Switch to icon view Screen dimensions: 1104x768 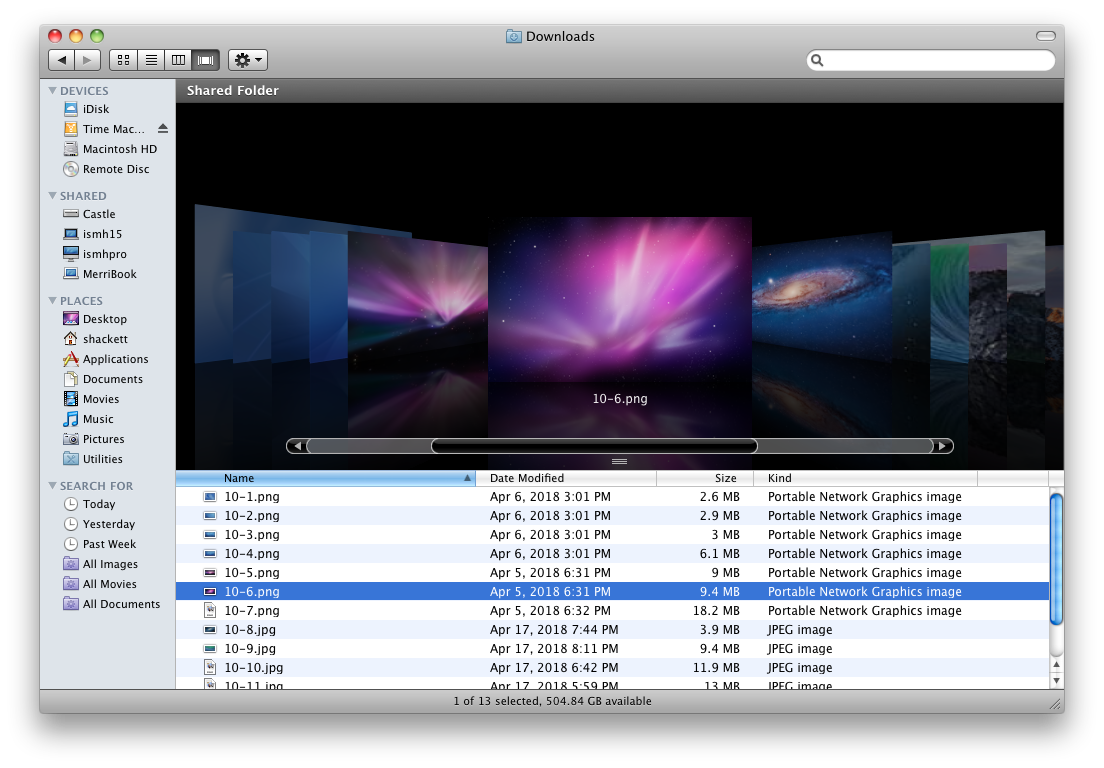click(x=123, y=59)
